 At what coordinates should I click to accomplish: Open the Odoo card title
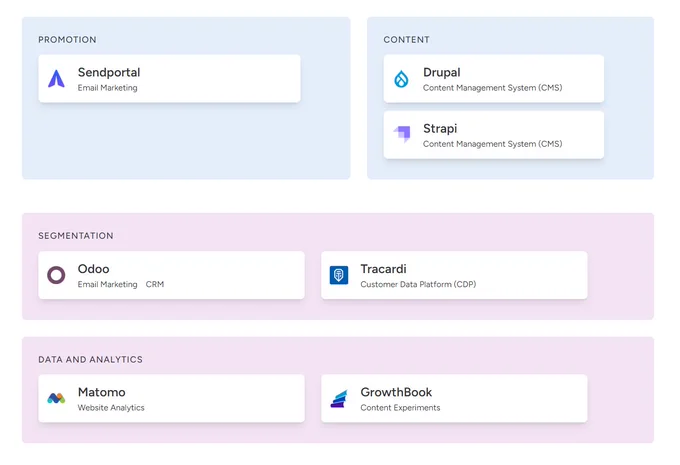click(93, 269)
